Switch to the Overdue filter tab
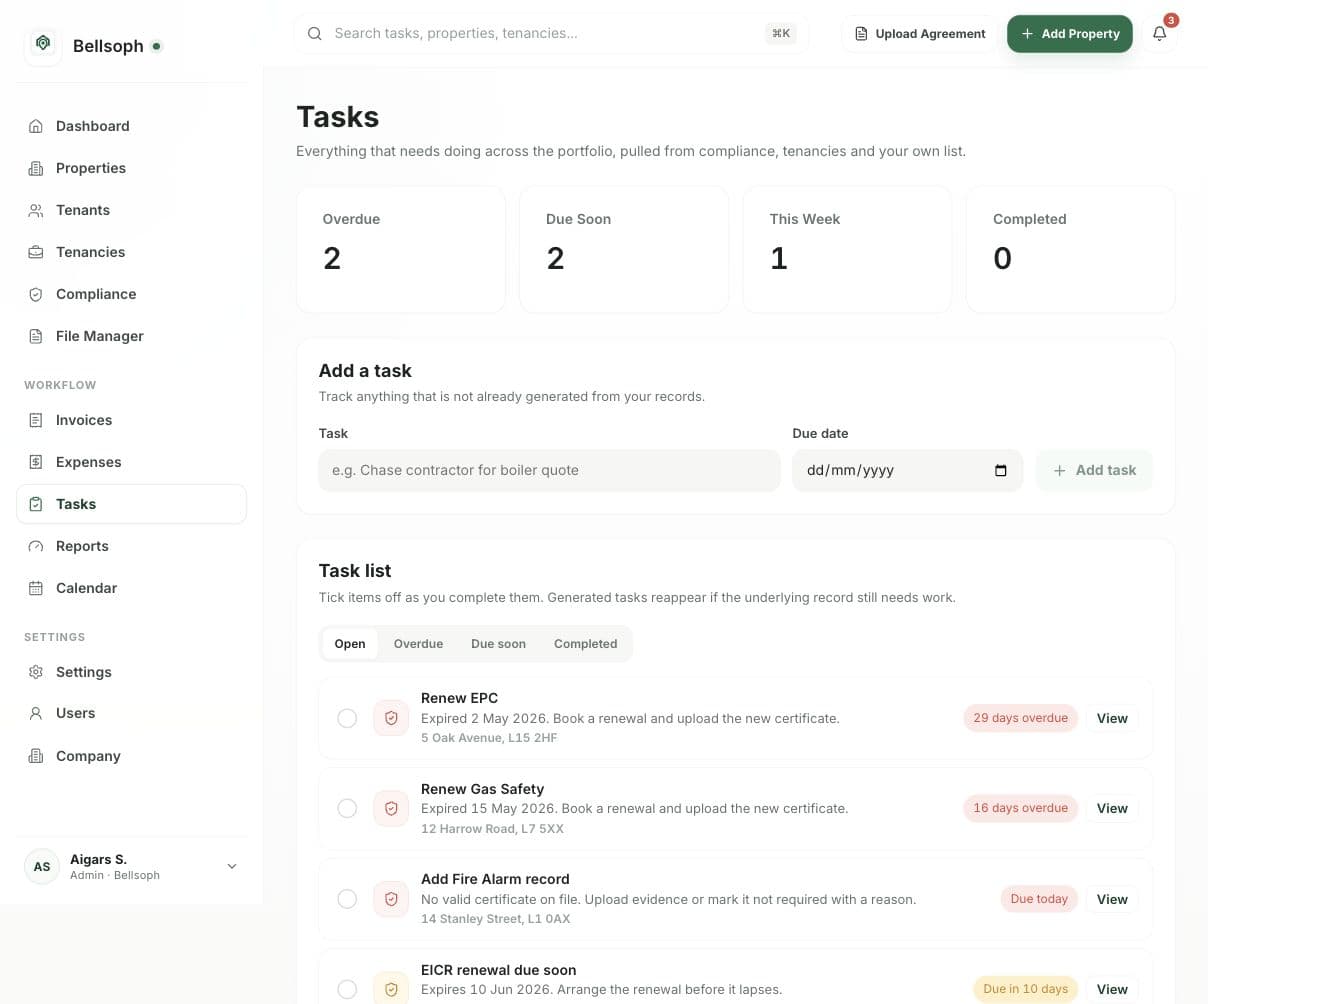The height and width of the screenshot is (1004, 1341). click(418, 644)
